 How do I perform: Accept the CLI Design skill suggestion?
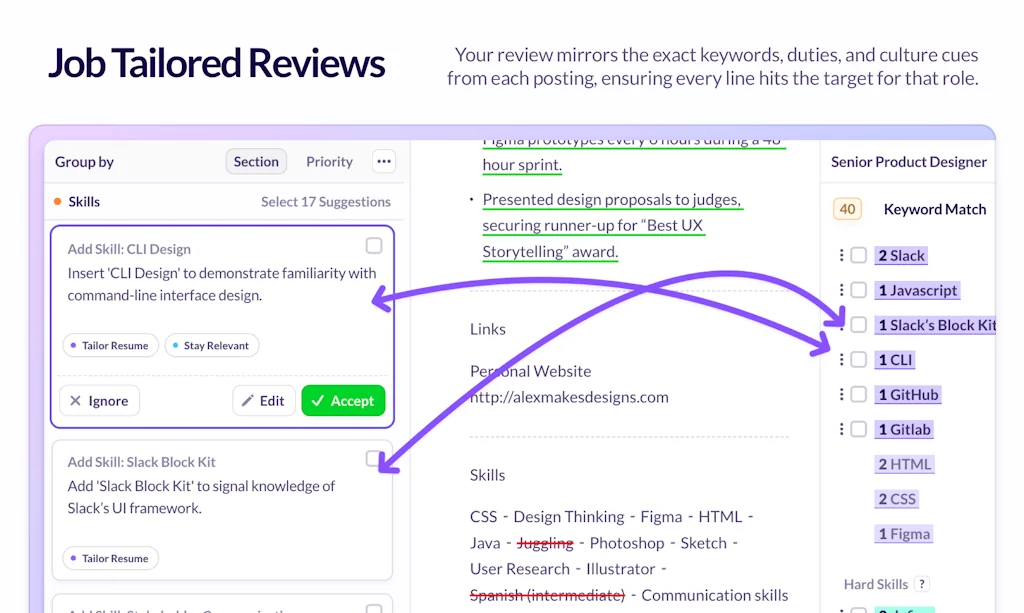pyautogui.click(x=342, y=401)
